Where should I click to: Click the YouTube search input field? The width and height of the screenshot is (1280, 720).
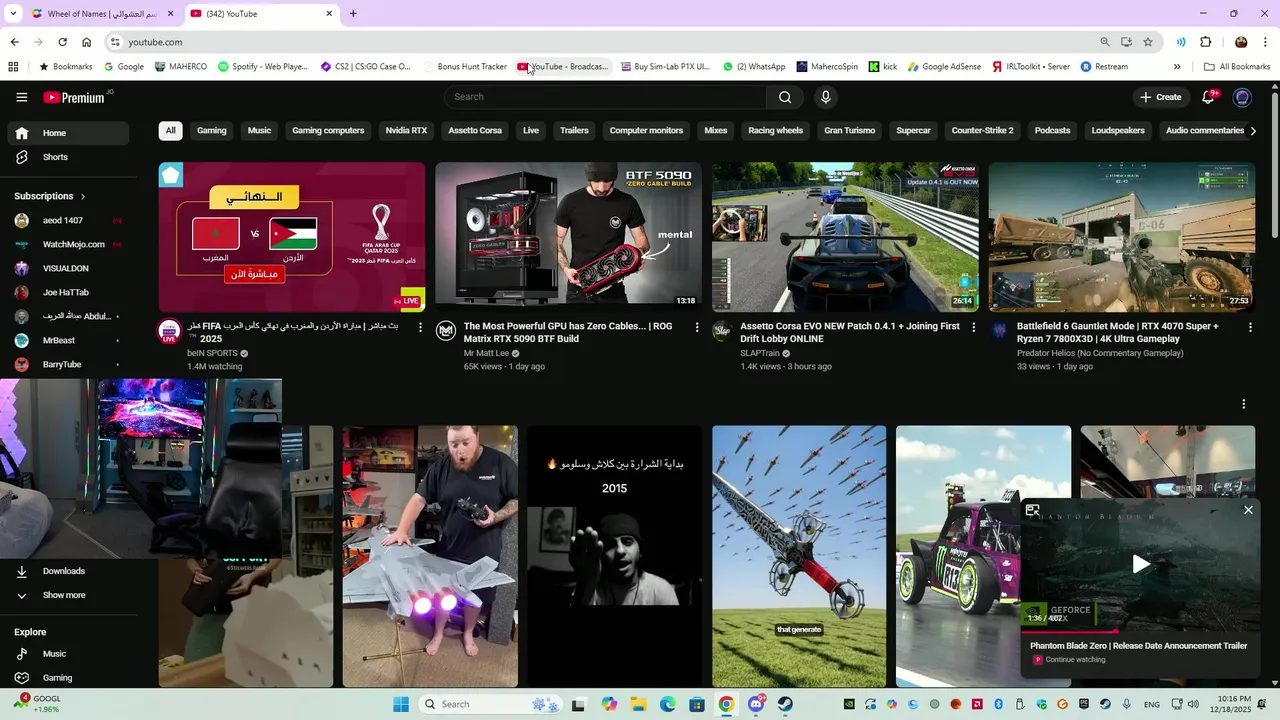tap(605, 97)
